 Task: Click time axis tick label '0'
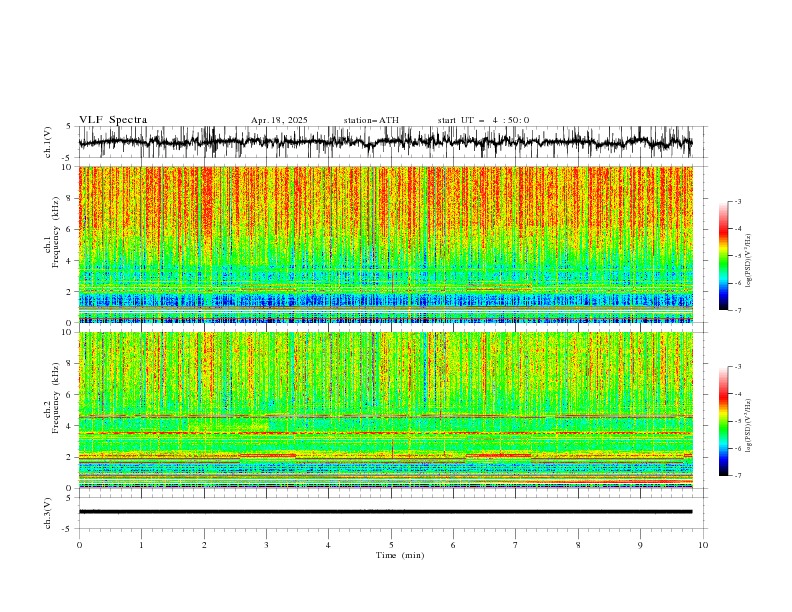pos(79,545)
